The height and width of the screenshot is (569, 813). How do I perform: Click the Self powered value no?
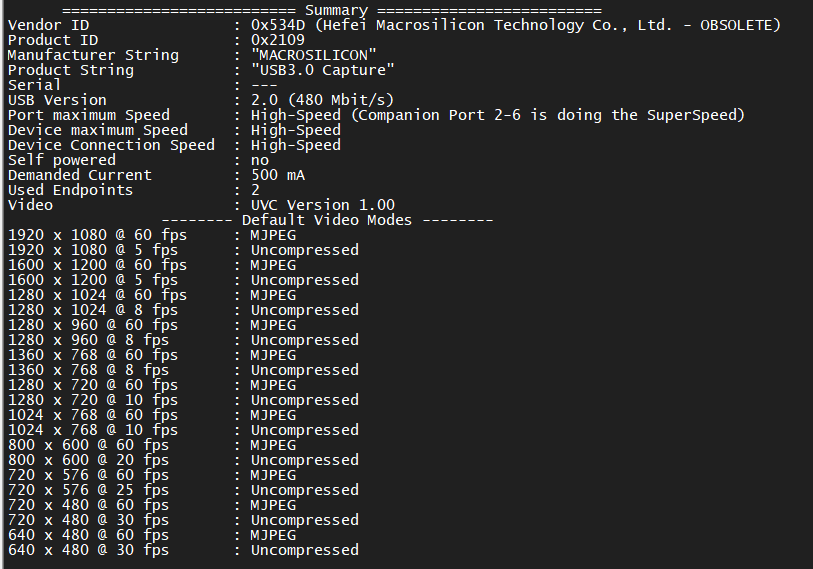click(260, 161)
